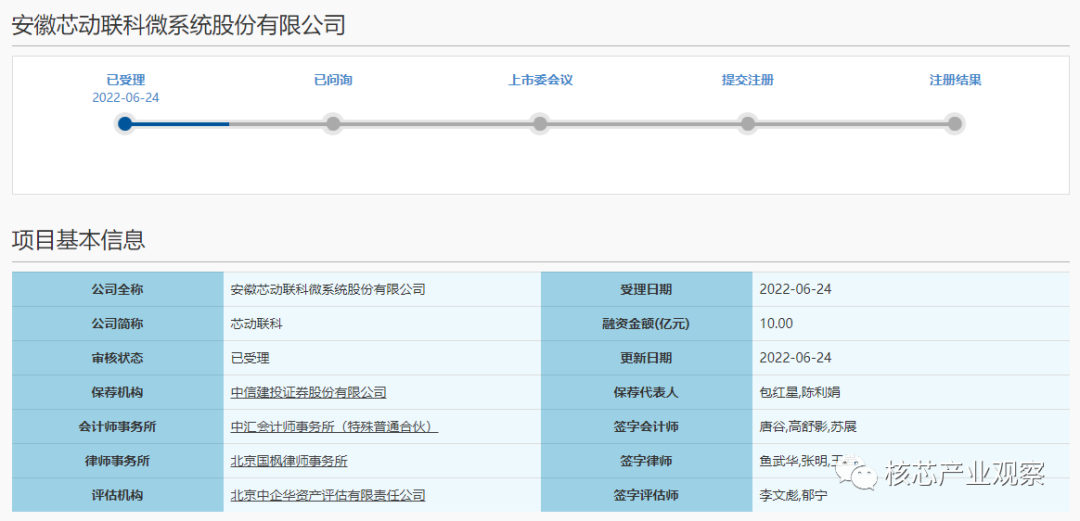Click the 保荐代表人 header cell
1080x521 pixels.
coord(646,393)
